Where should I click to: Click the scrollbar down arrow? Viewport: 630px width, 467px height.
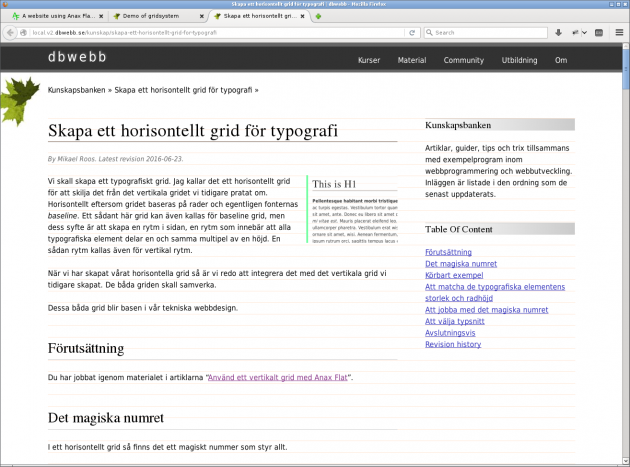[626, 461]
